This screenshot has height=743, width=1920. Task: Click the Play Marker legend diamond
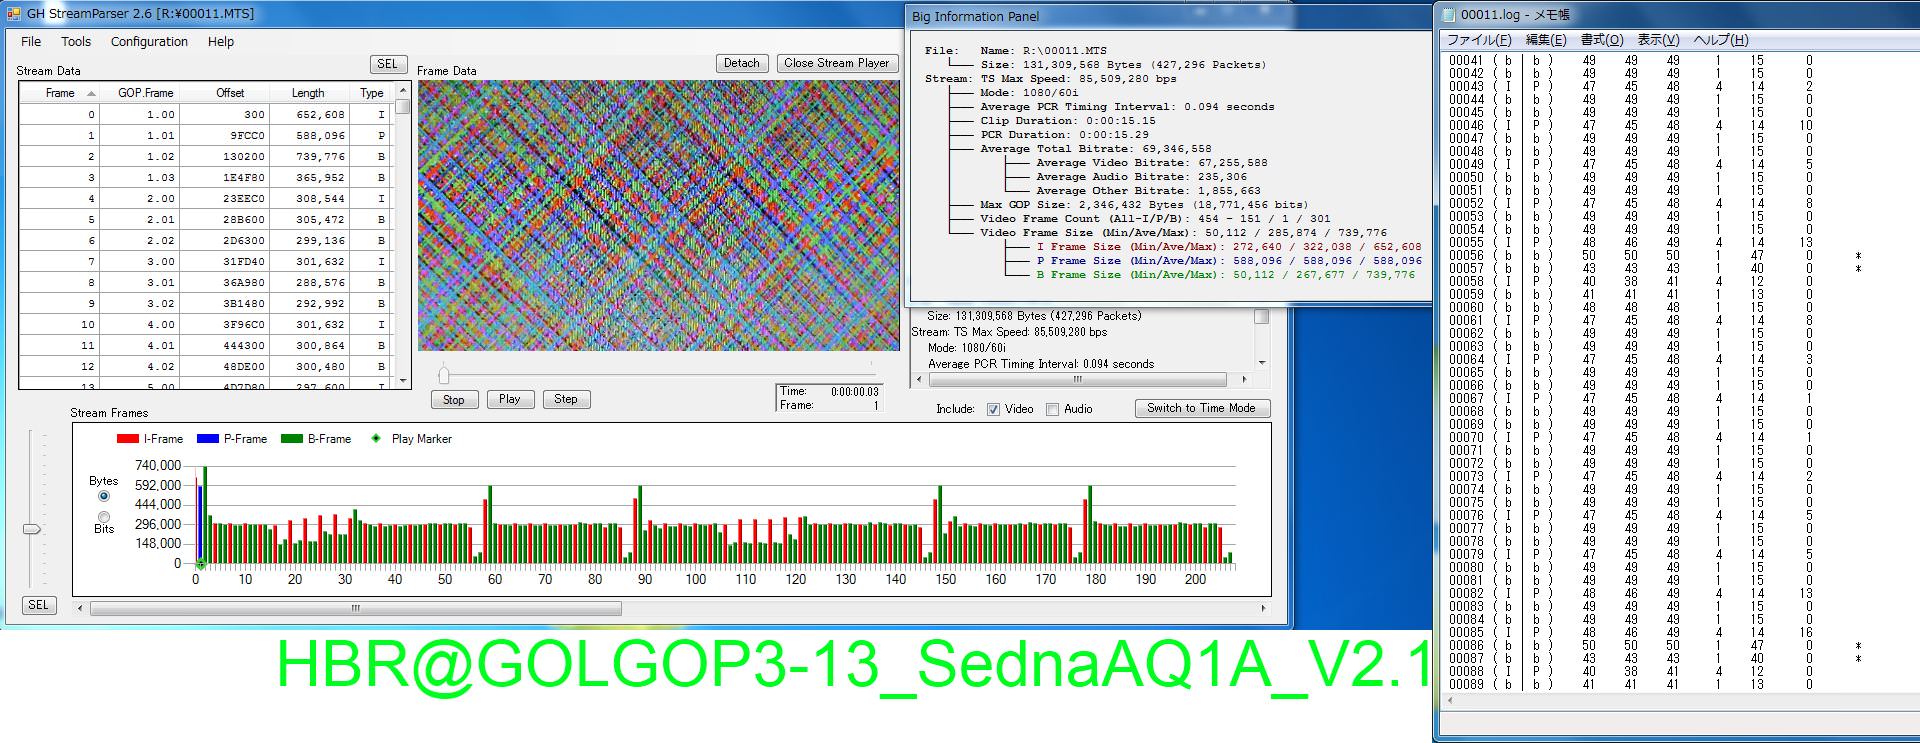[376, 439]
